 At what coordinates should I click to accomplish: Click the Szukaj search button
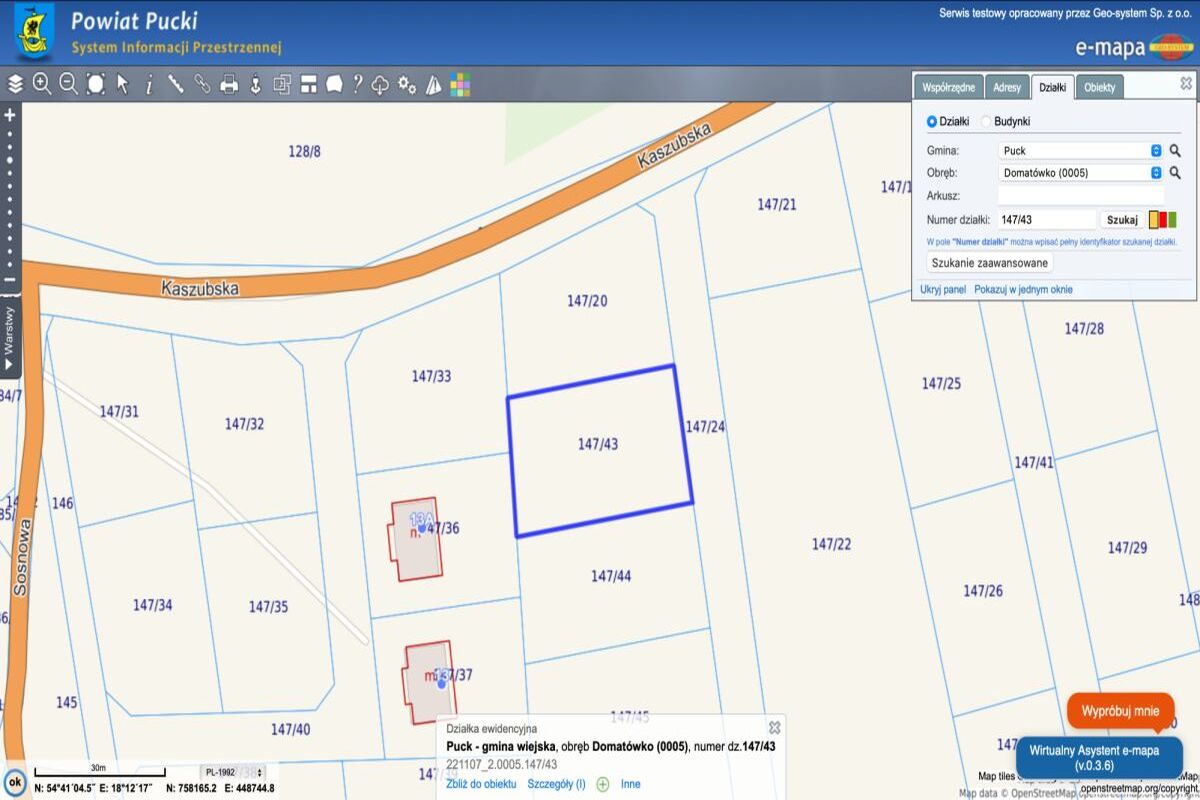tap(1122, 220)
